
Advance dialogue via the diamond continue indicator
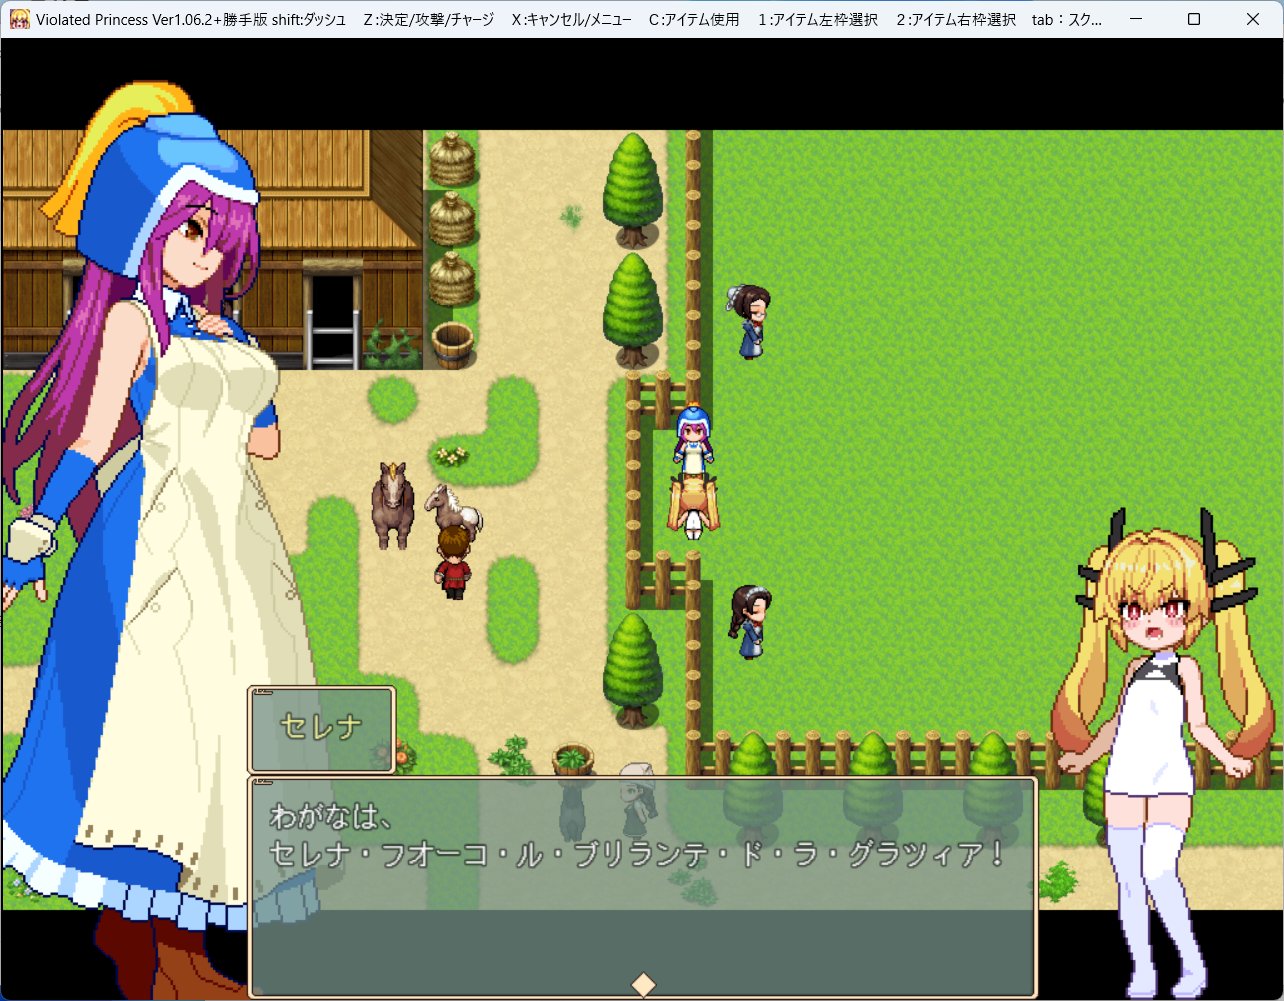tap(644, 984)
